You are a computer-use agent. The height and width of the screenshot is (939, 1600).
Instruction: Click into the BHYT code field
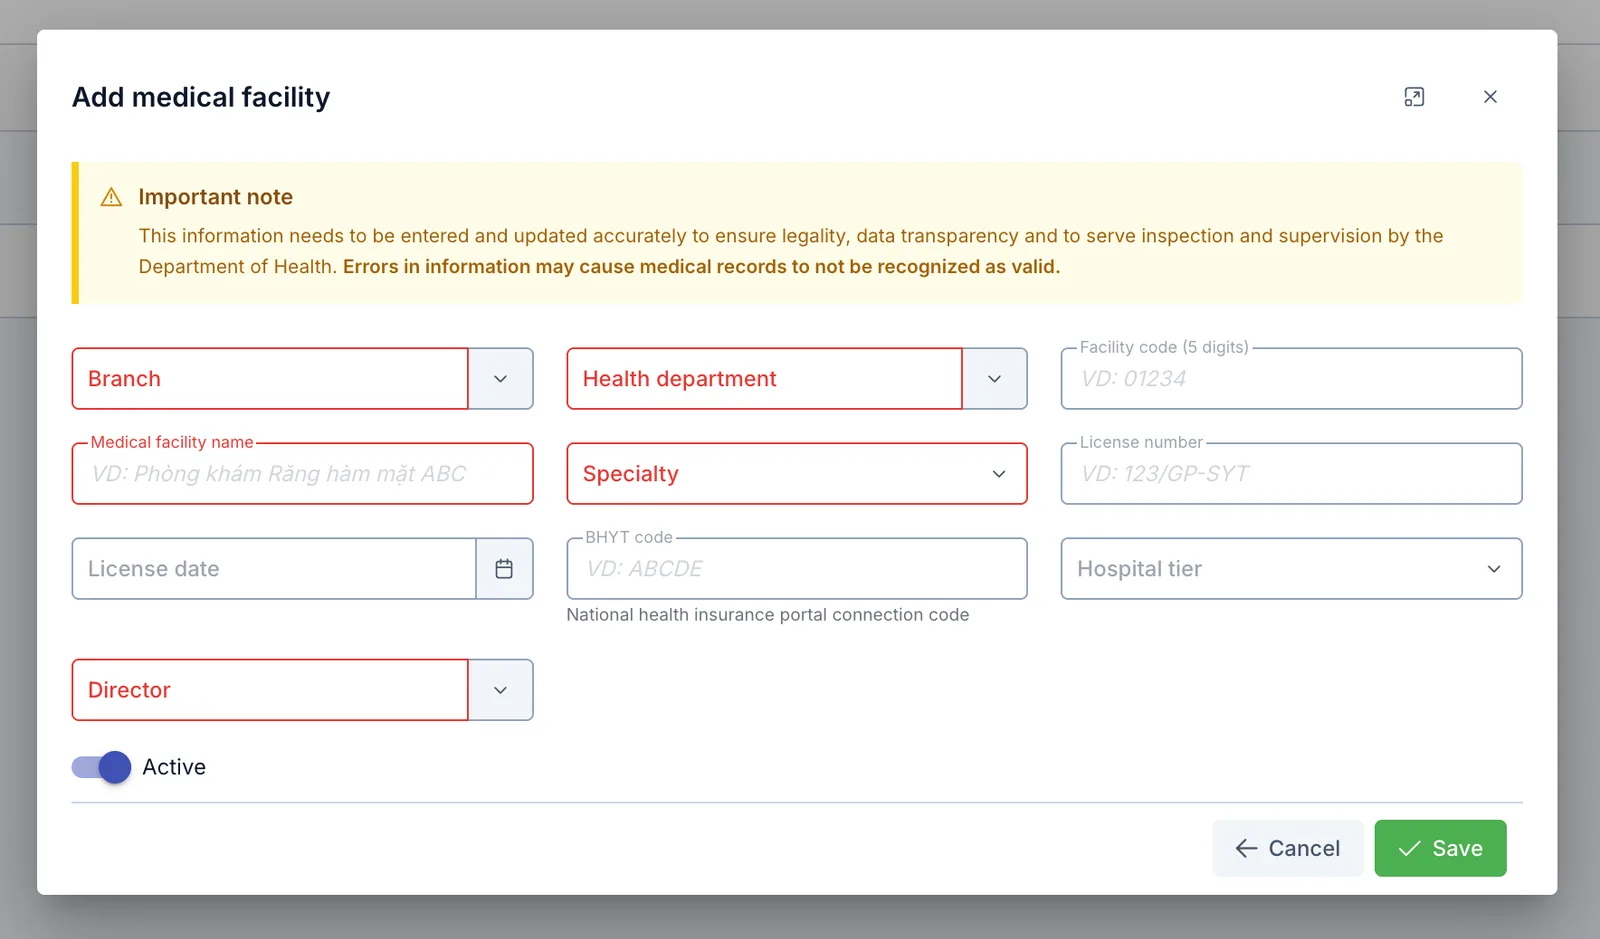point(797,569)
